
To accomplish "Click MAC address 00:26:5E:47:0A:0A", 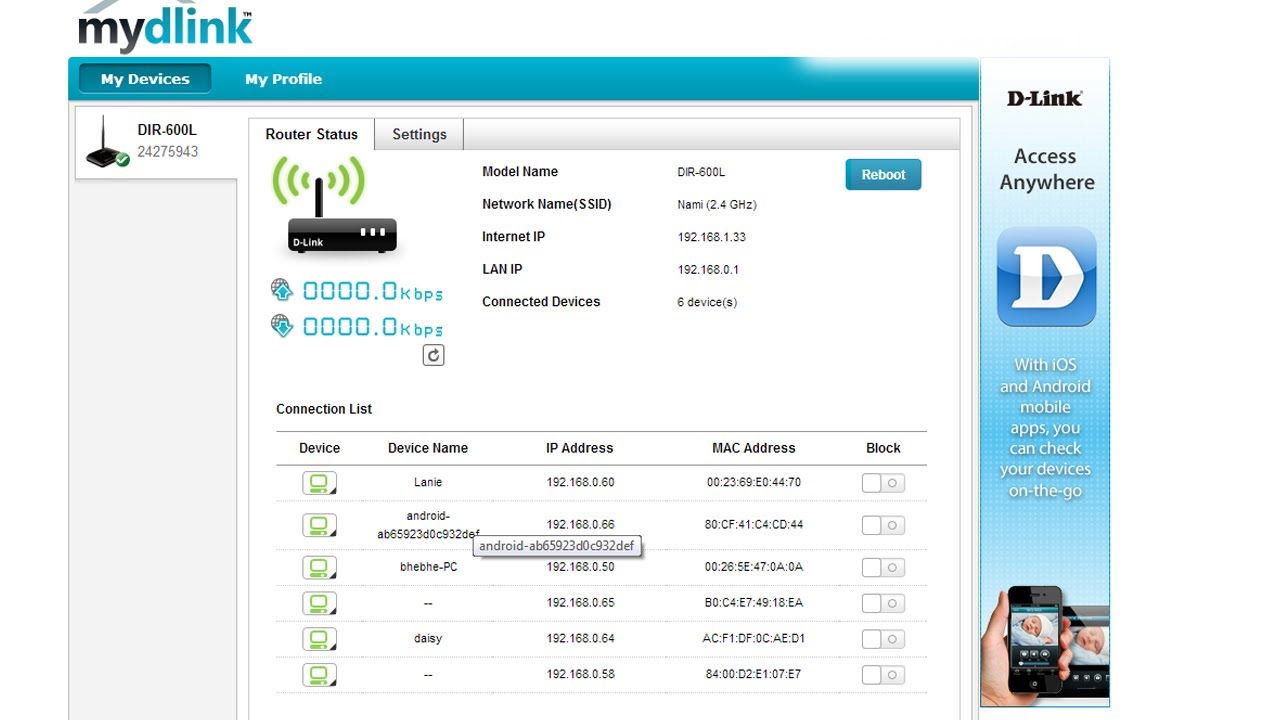I will [x=754, y=566].
